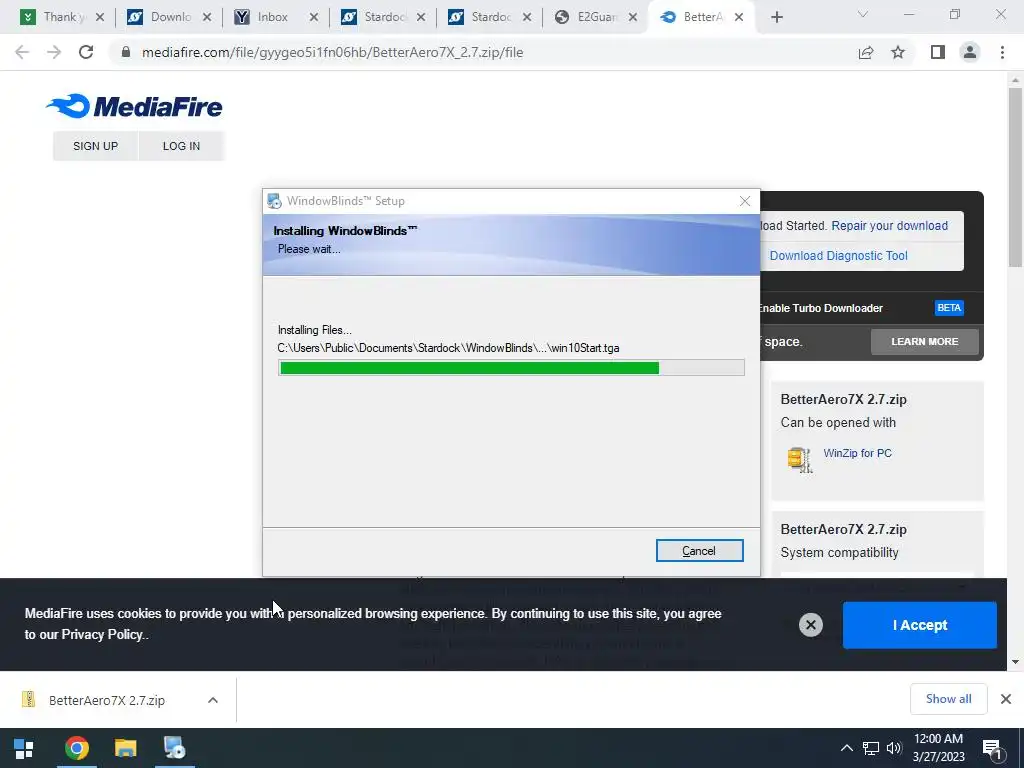Open the Chrome profile avatar
The image size is (1024, 768).
coord(970,52)
